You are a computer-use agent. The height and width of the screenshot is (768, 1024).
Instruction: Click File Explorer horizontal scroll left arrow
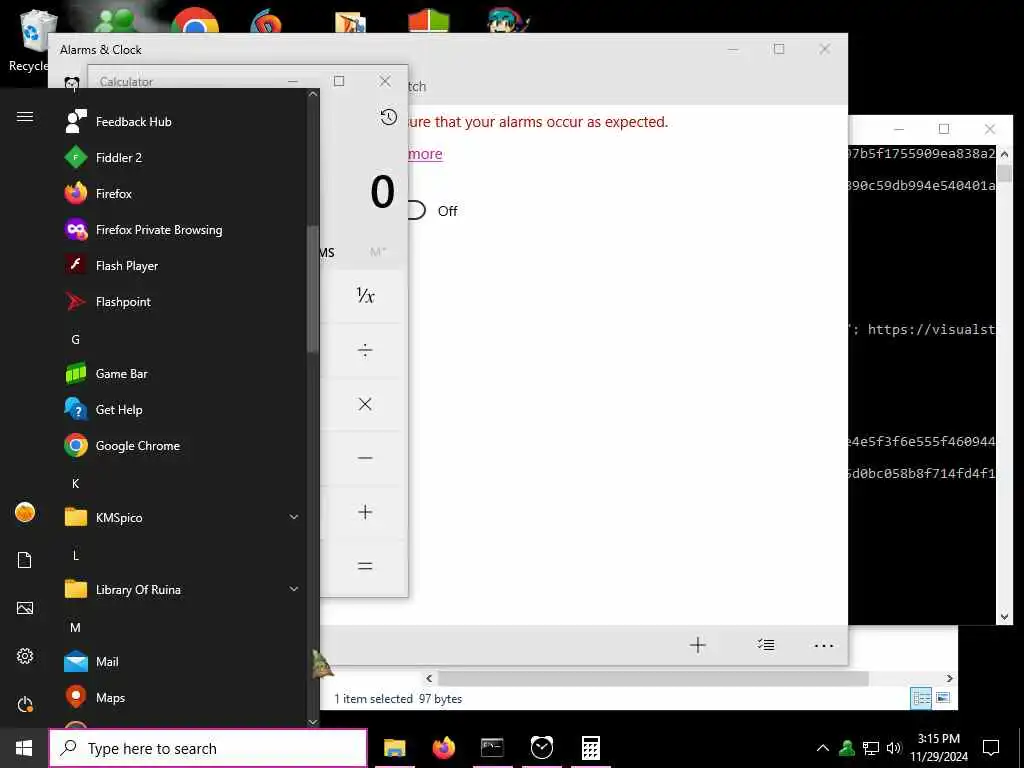(x=429, y=679)
